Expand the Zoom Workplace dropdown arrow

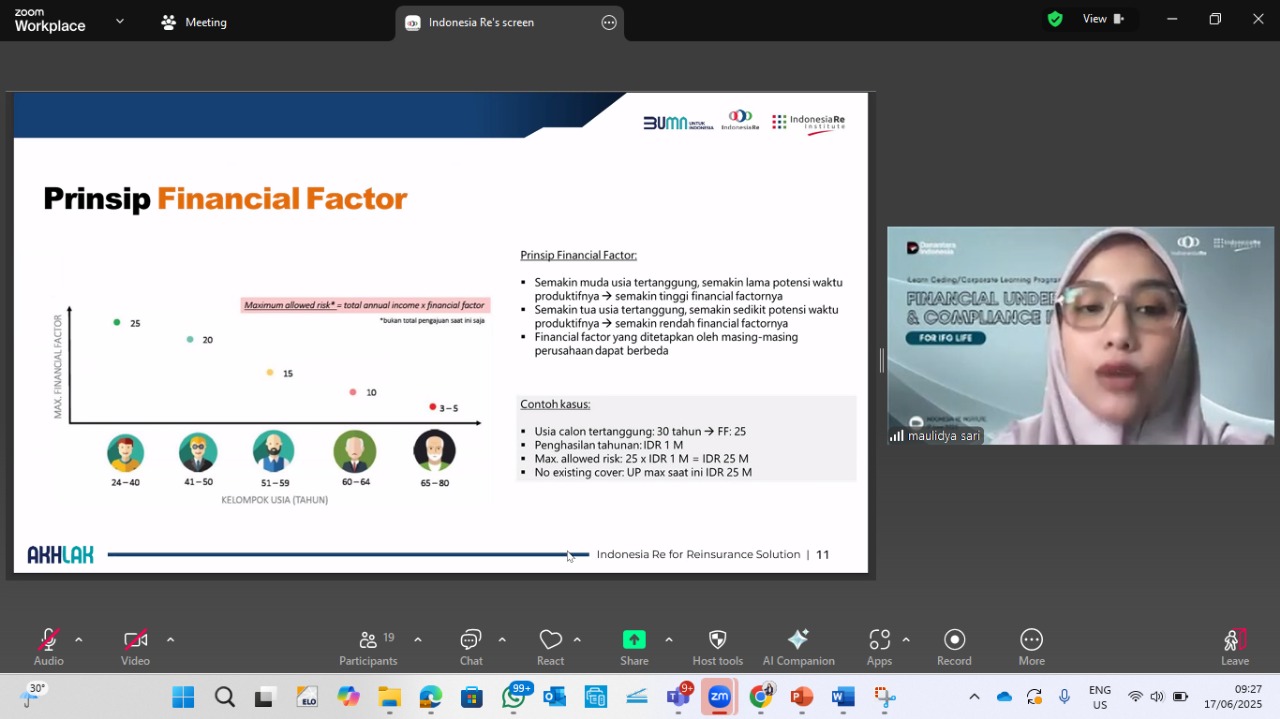click(120, 21)
